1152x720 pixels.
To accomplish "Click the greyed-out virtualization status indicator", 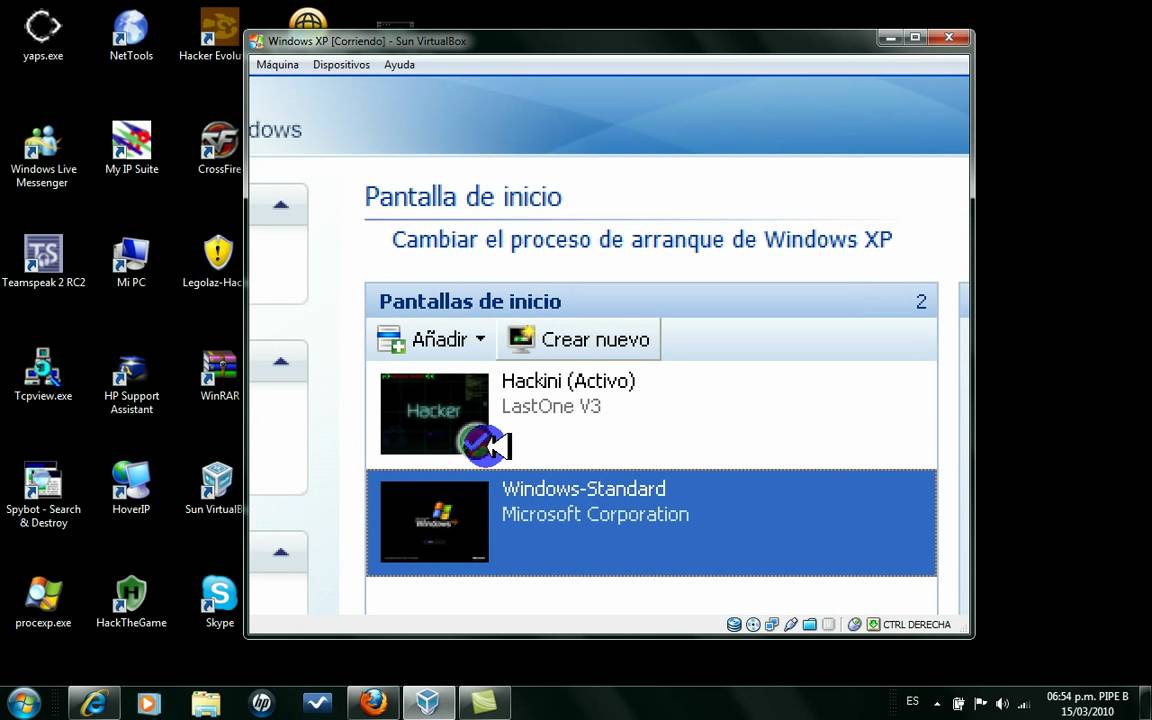I will coord(829,624).
